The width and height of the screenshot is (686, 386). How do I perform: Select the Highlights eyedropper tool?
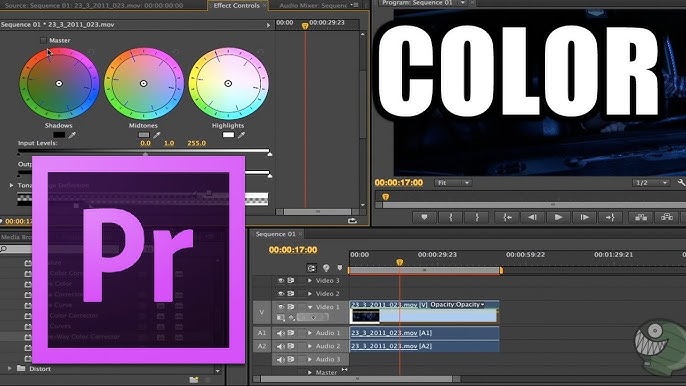coord(242,135)
